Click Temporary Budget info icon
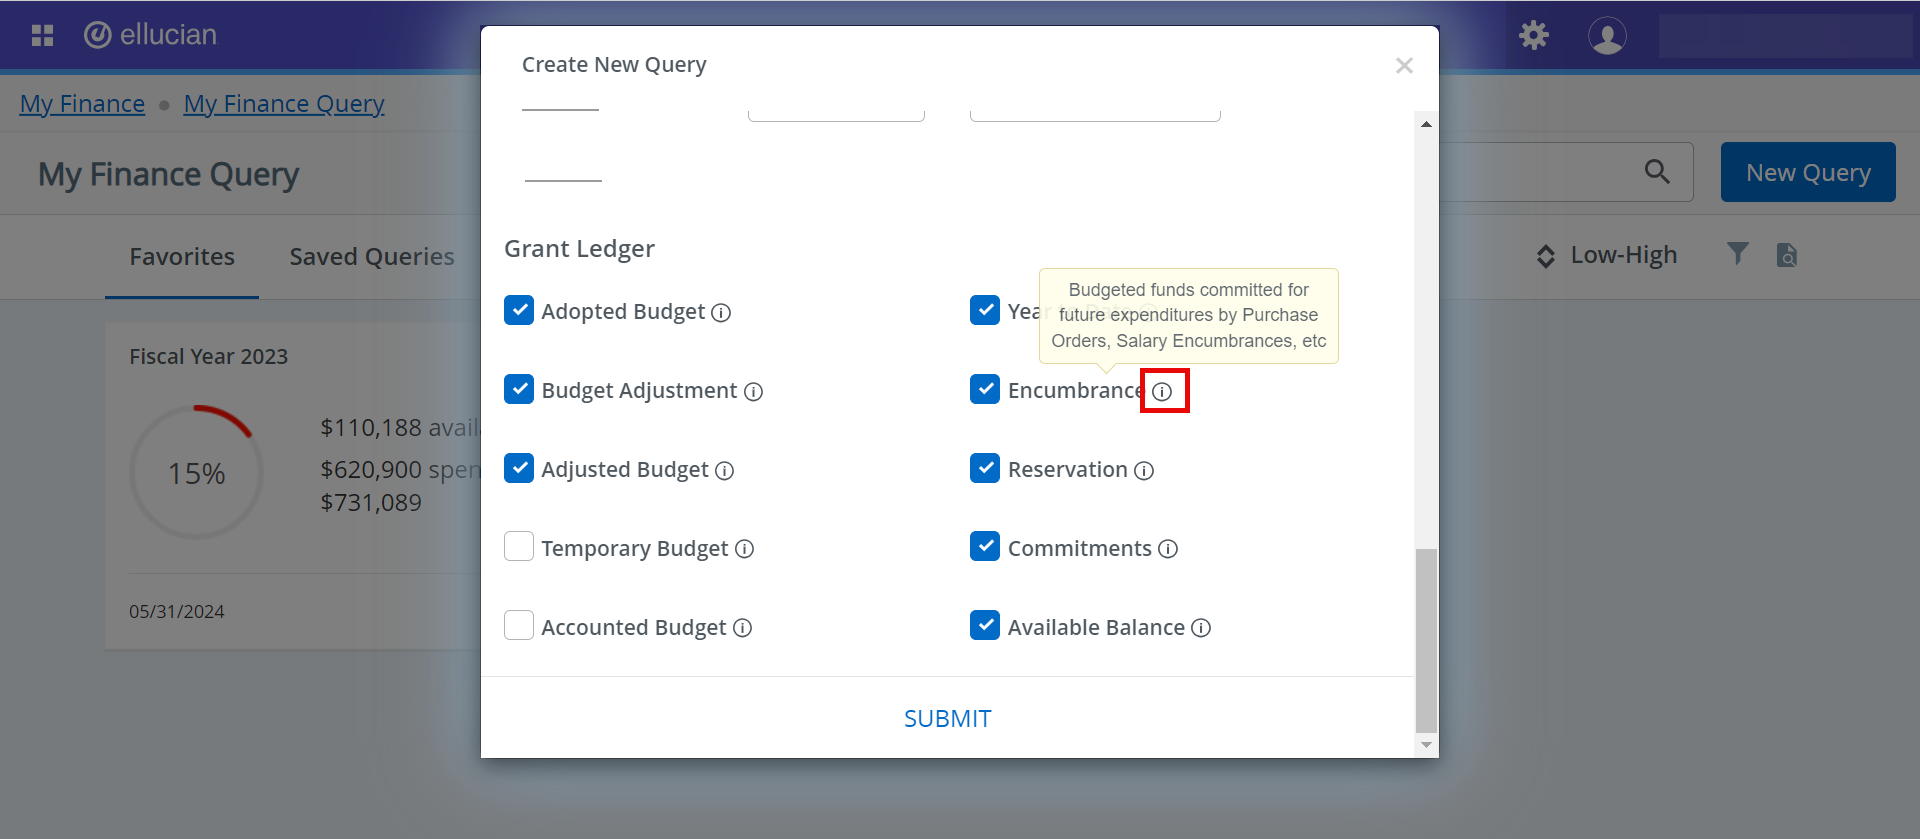The image size is (1920, 839). coord(744,549)
